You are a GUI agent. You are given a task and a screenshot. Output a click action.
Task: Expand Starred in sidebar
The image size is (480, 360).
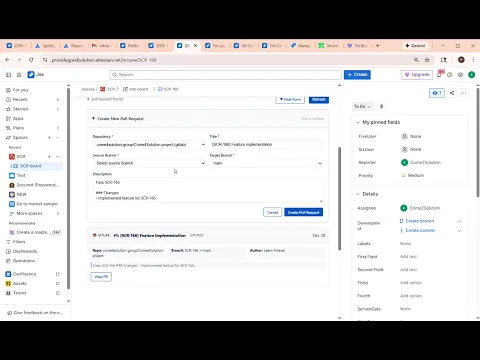[58, 109]
